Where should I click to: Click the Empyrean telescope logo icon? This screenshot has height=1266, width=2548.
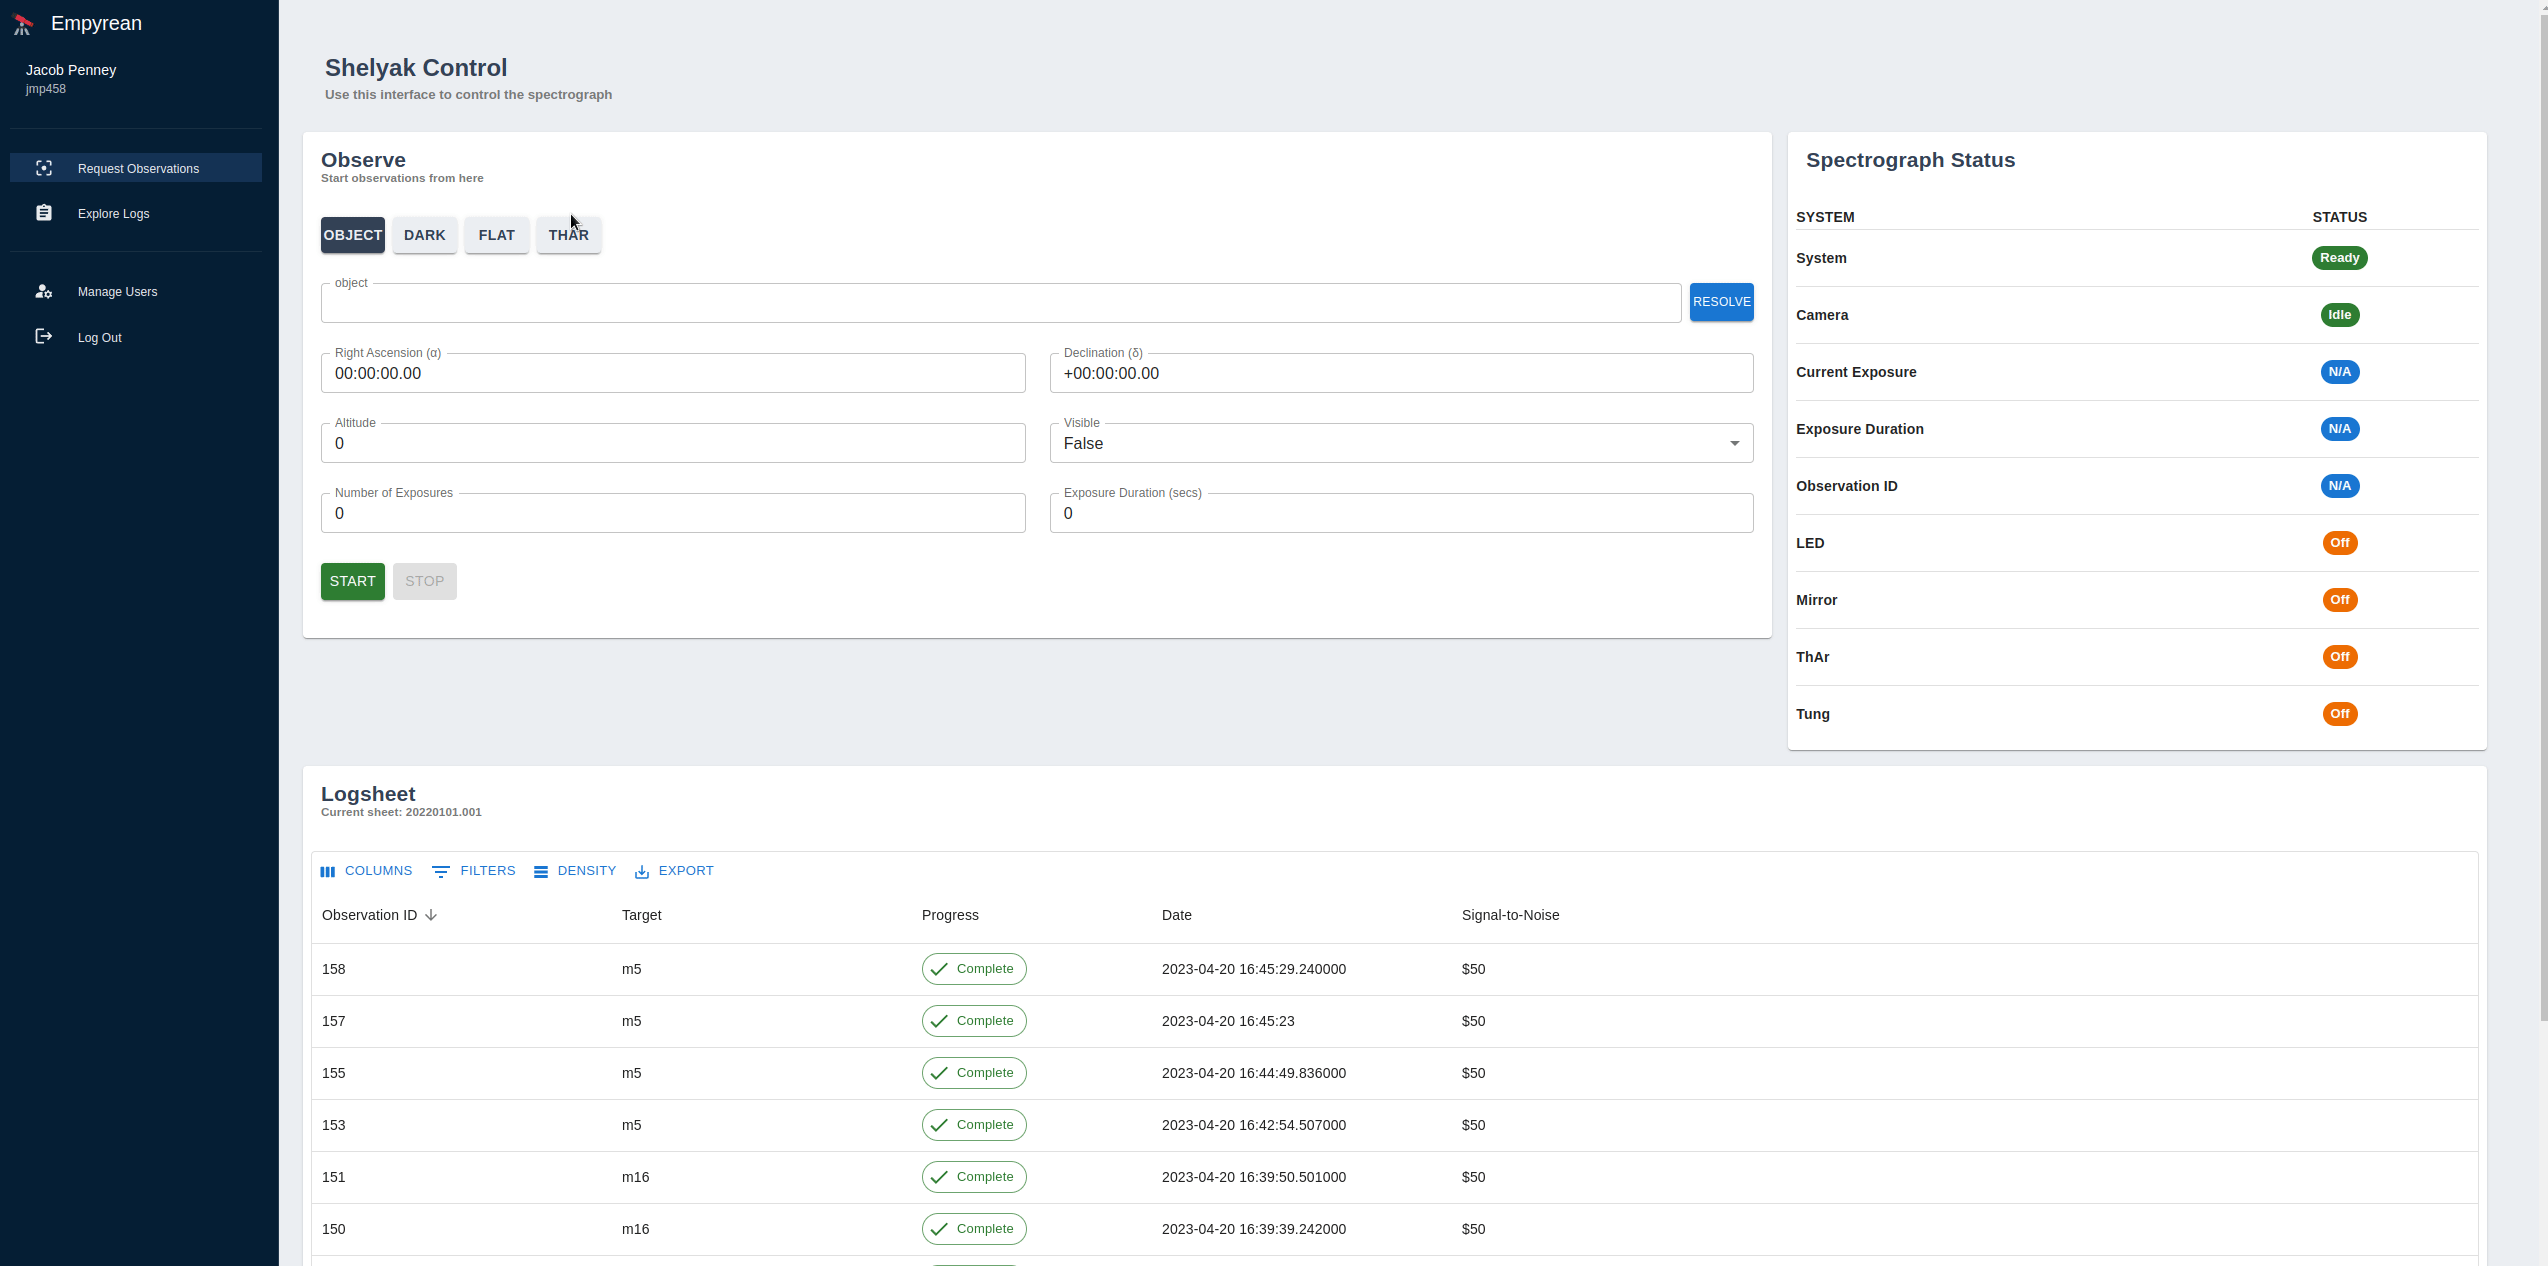[x=23, y=24]
